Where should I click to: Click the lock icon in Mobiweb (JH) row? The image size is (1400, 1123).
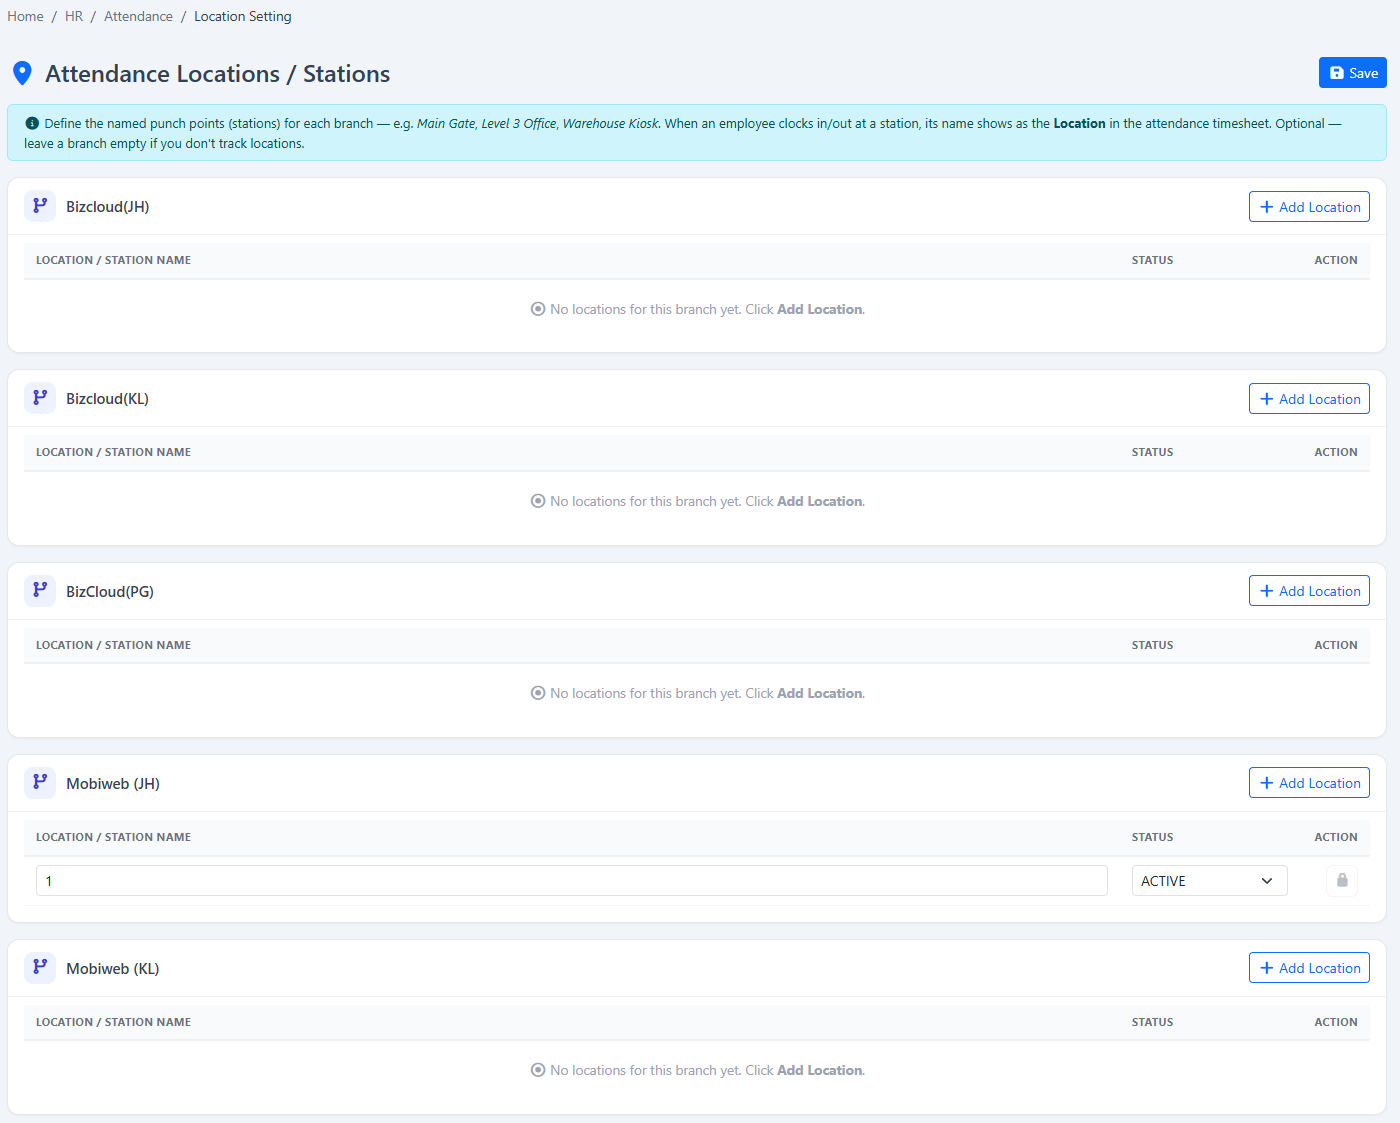point(1342,881)
